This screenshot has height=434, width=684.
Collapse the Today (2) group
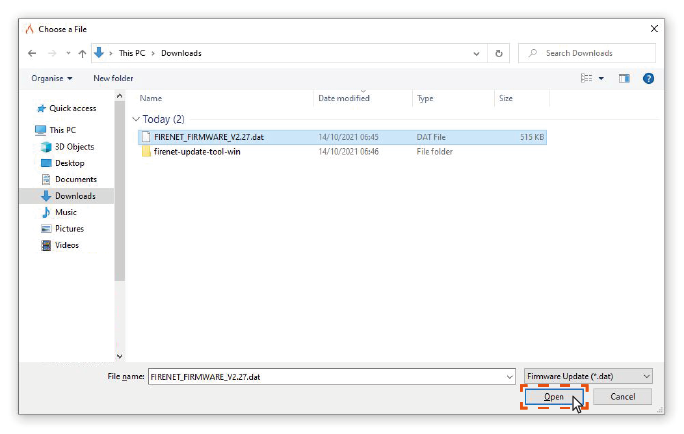tap(136, 119)
